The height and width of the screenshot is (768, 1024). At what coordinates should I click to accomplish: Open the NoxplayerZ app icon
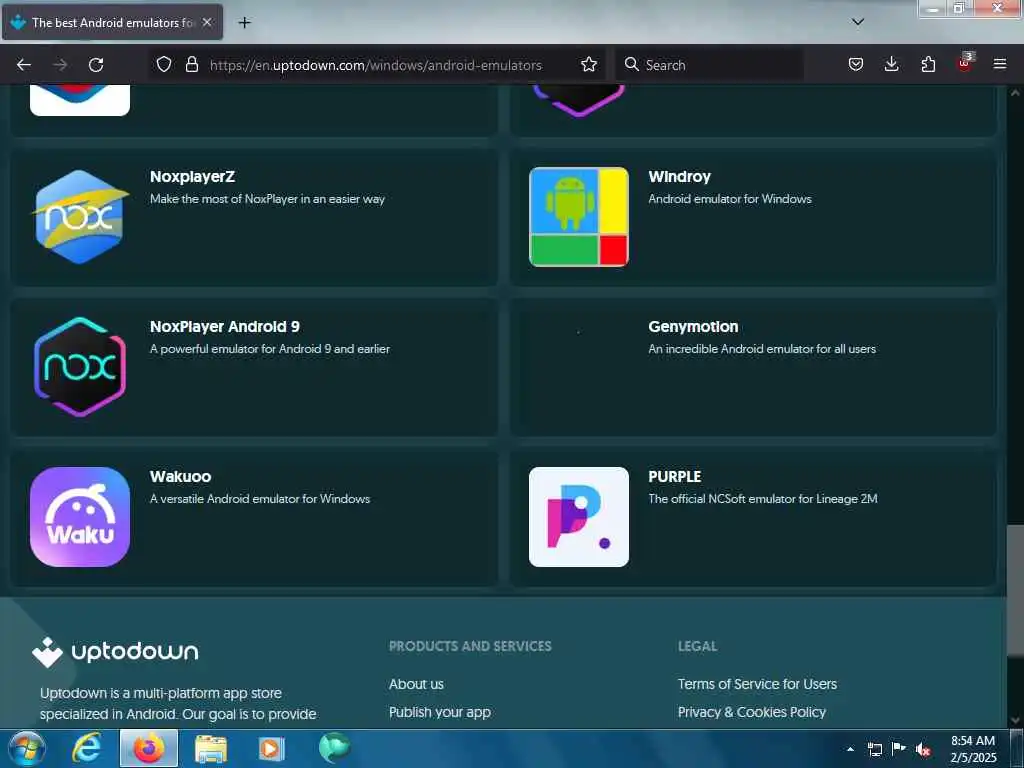pyautogui.click(x=80, y=217)
